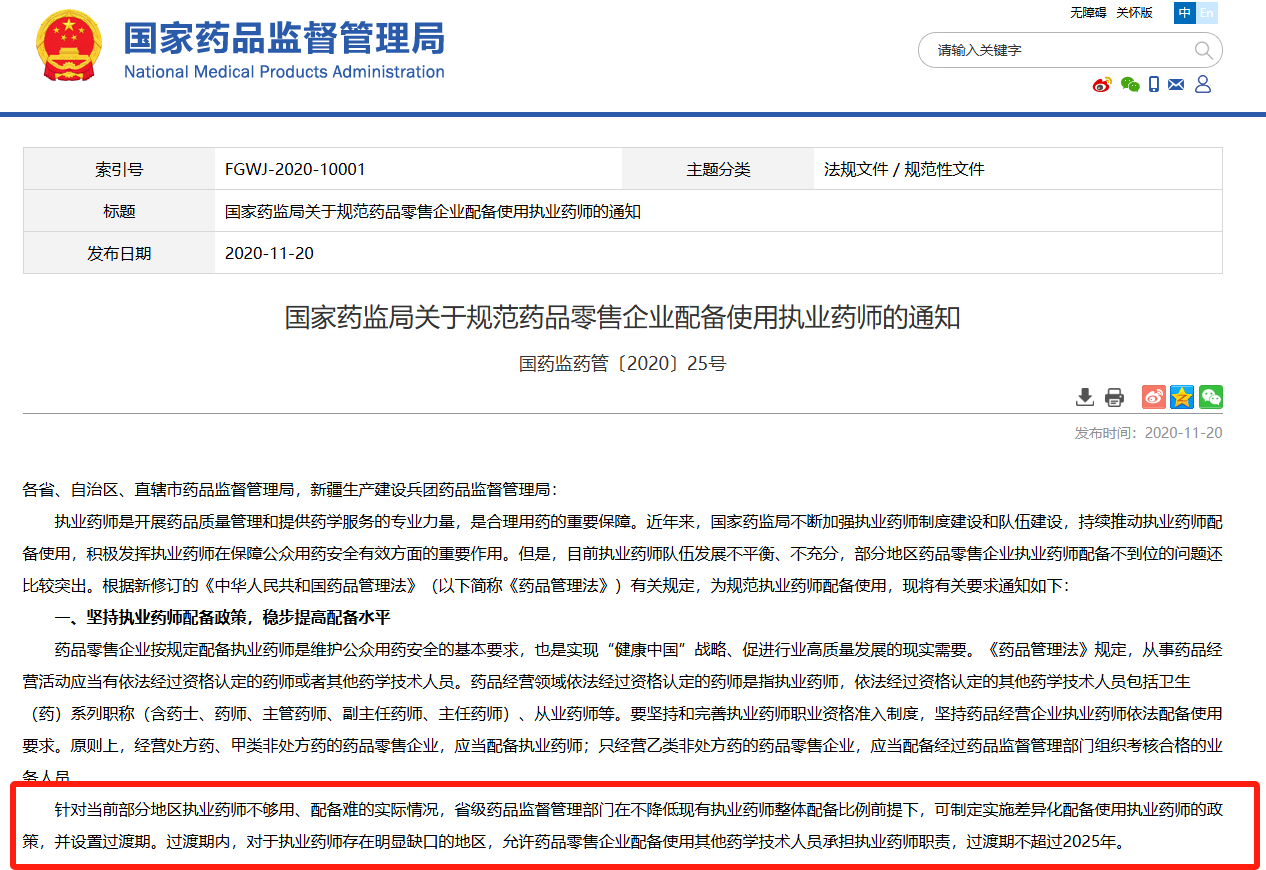Click the mobile phone icon in header

pyautogui.click(x=1154, y=85)
